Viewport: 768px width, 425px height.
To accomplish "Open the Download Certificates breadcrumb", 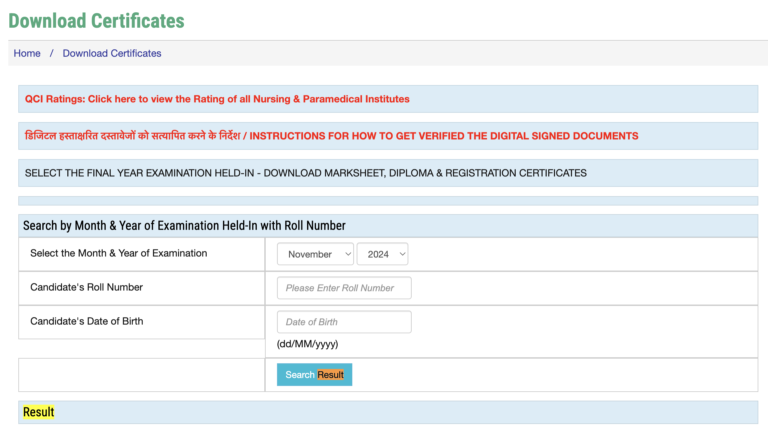I will coord(112,53).
